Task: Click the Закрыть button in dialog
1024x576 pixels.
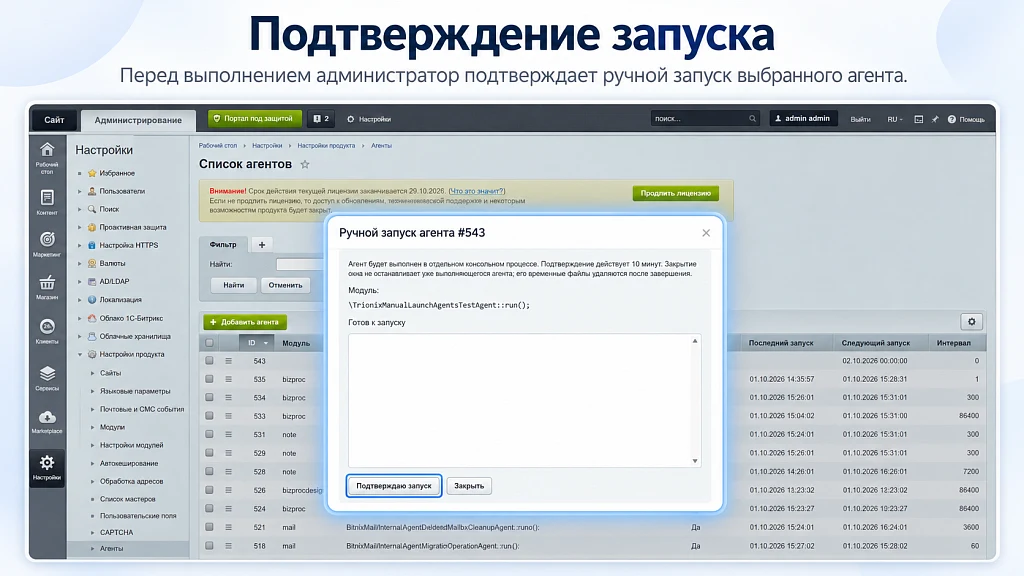Action: 469,486
